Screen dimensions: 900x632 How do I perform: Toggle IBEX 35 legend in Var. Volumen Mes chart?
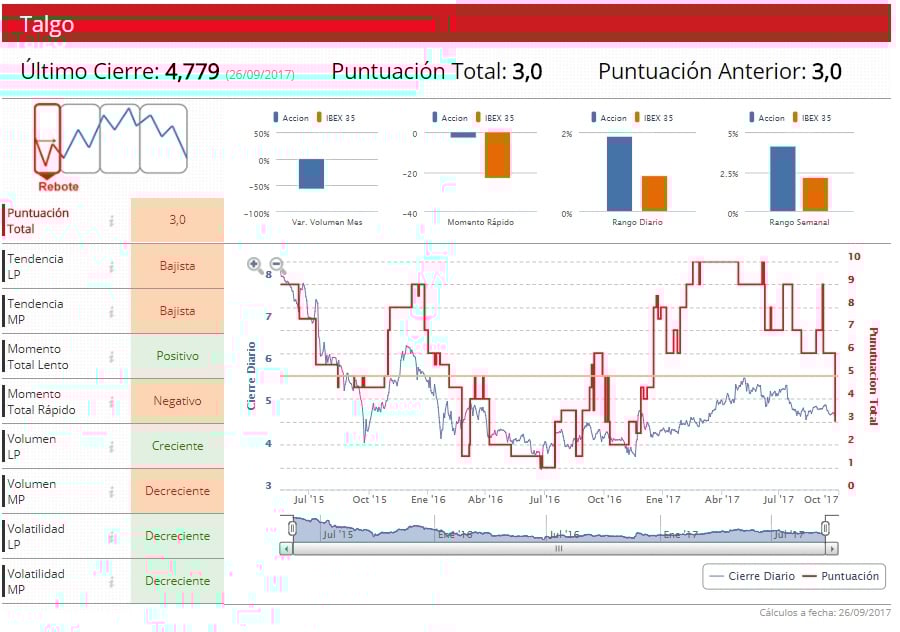coord(336,118)
